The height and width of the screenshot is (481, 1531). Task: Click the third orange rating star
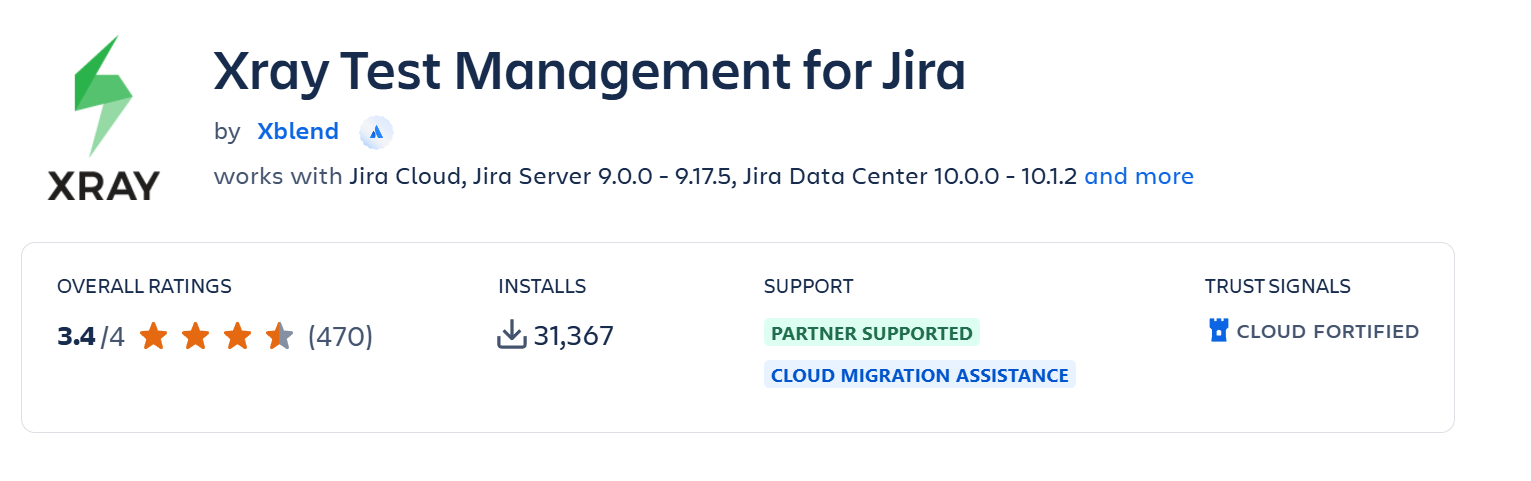pos(237,336)
